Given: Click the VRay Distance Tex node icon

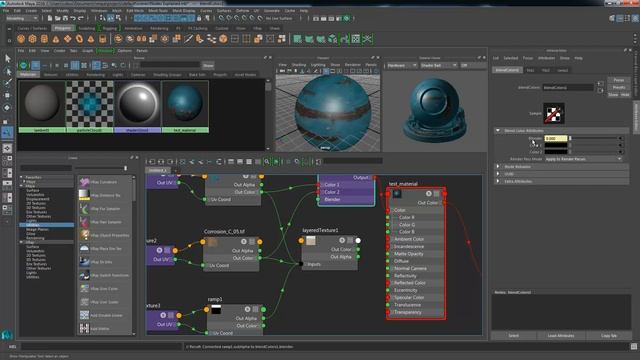Looking at the screenshot, I should tap(84, 195).
